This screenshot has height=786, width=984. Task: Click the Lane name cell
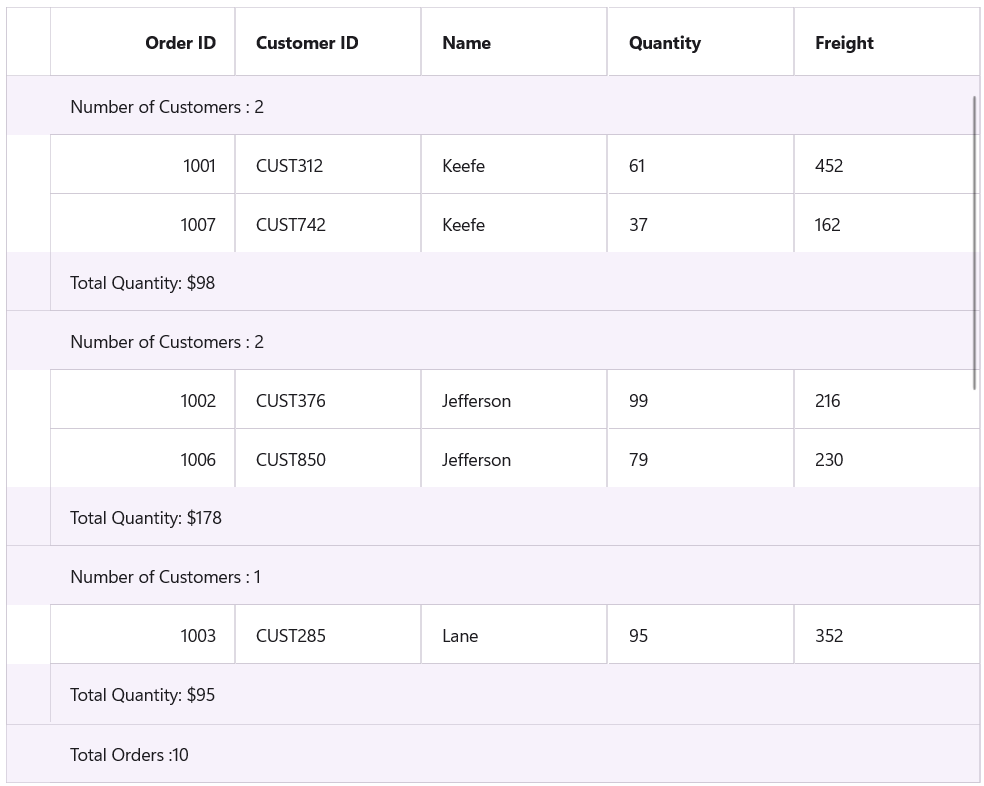click(460, 635)
